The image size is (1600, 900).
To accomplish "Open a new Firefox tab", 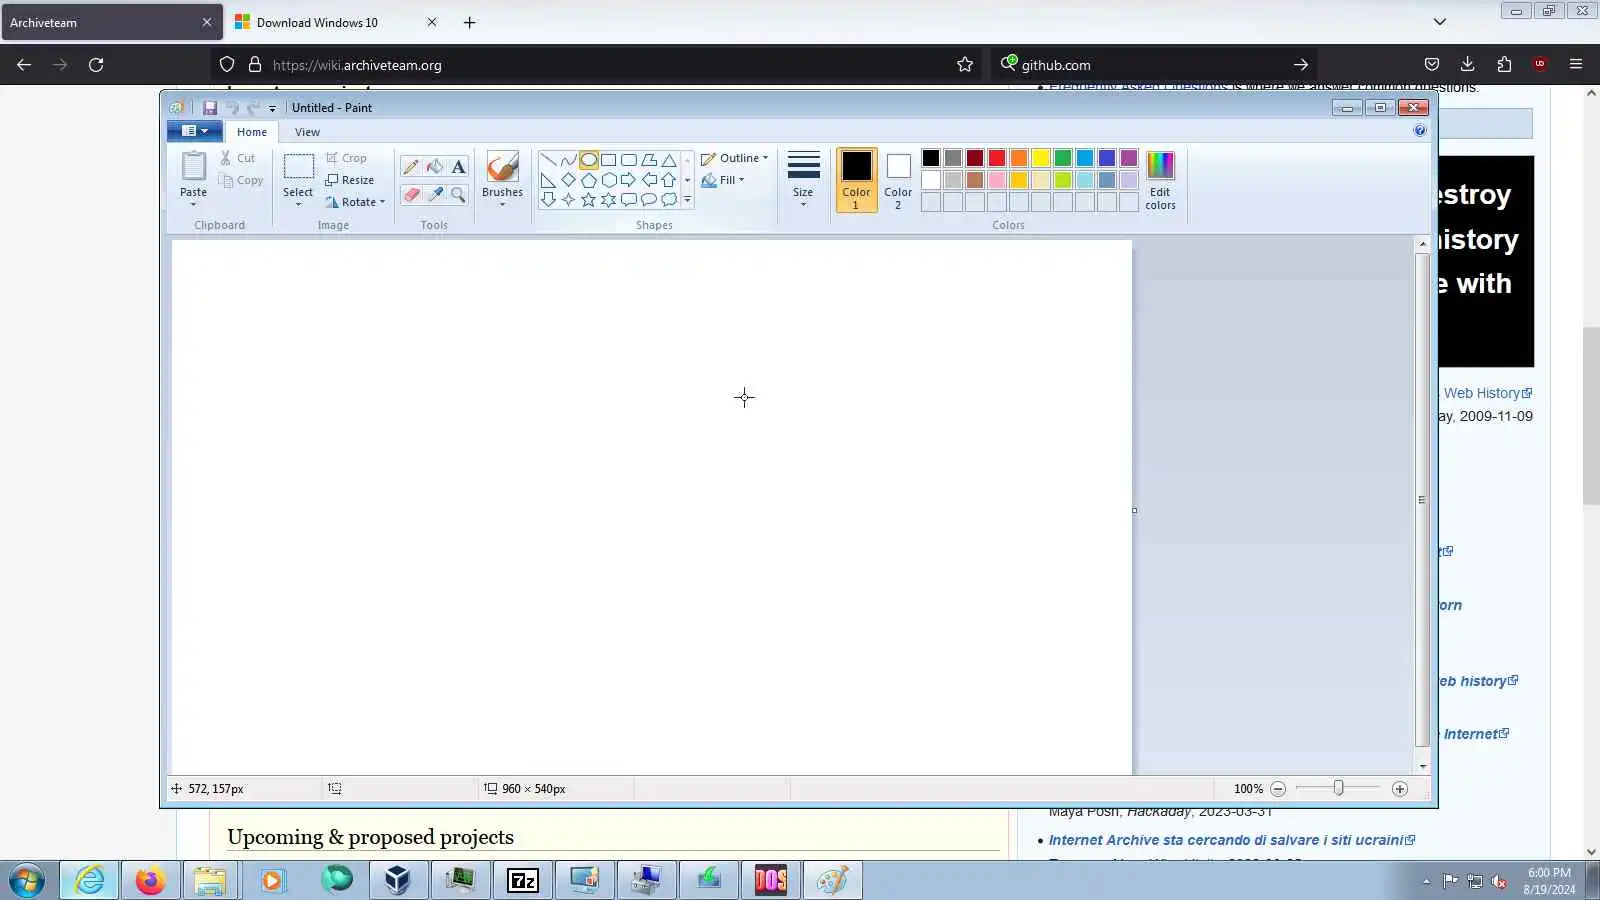I will coord(470,22).
